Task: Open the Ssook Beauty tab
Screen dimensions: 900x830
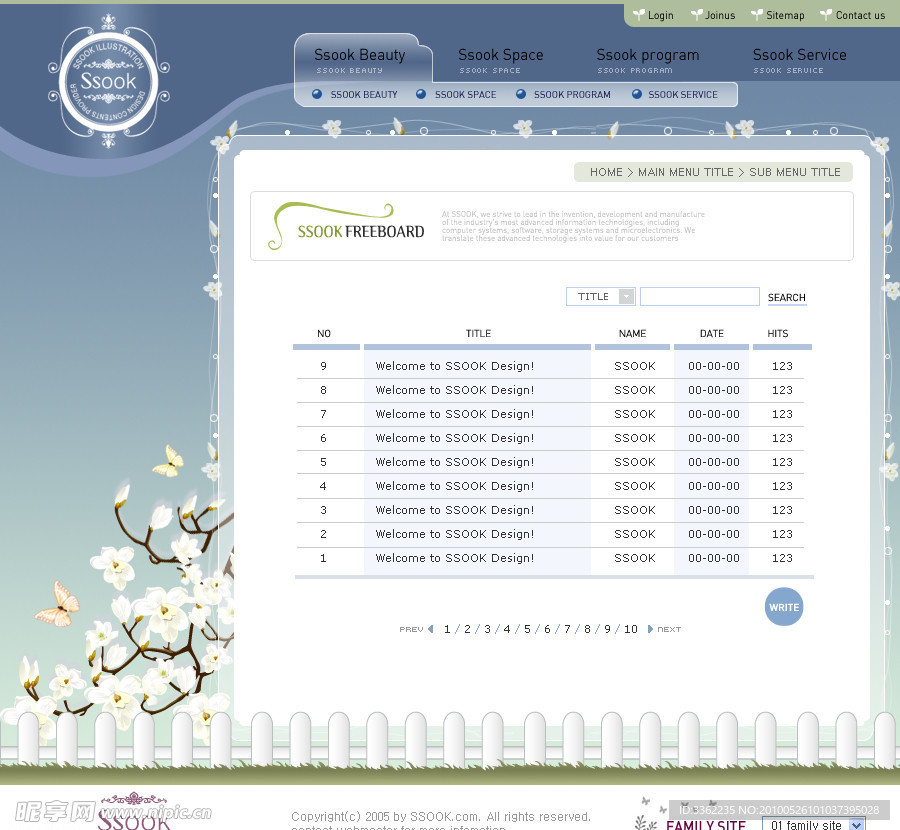Action: (x=360, y=56)
